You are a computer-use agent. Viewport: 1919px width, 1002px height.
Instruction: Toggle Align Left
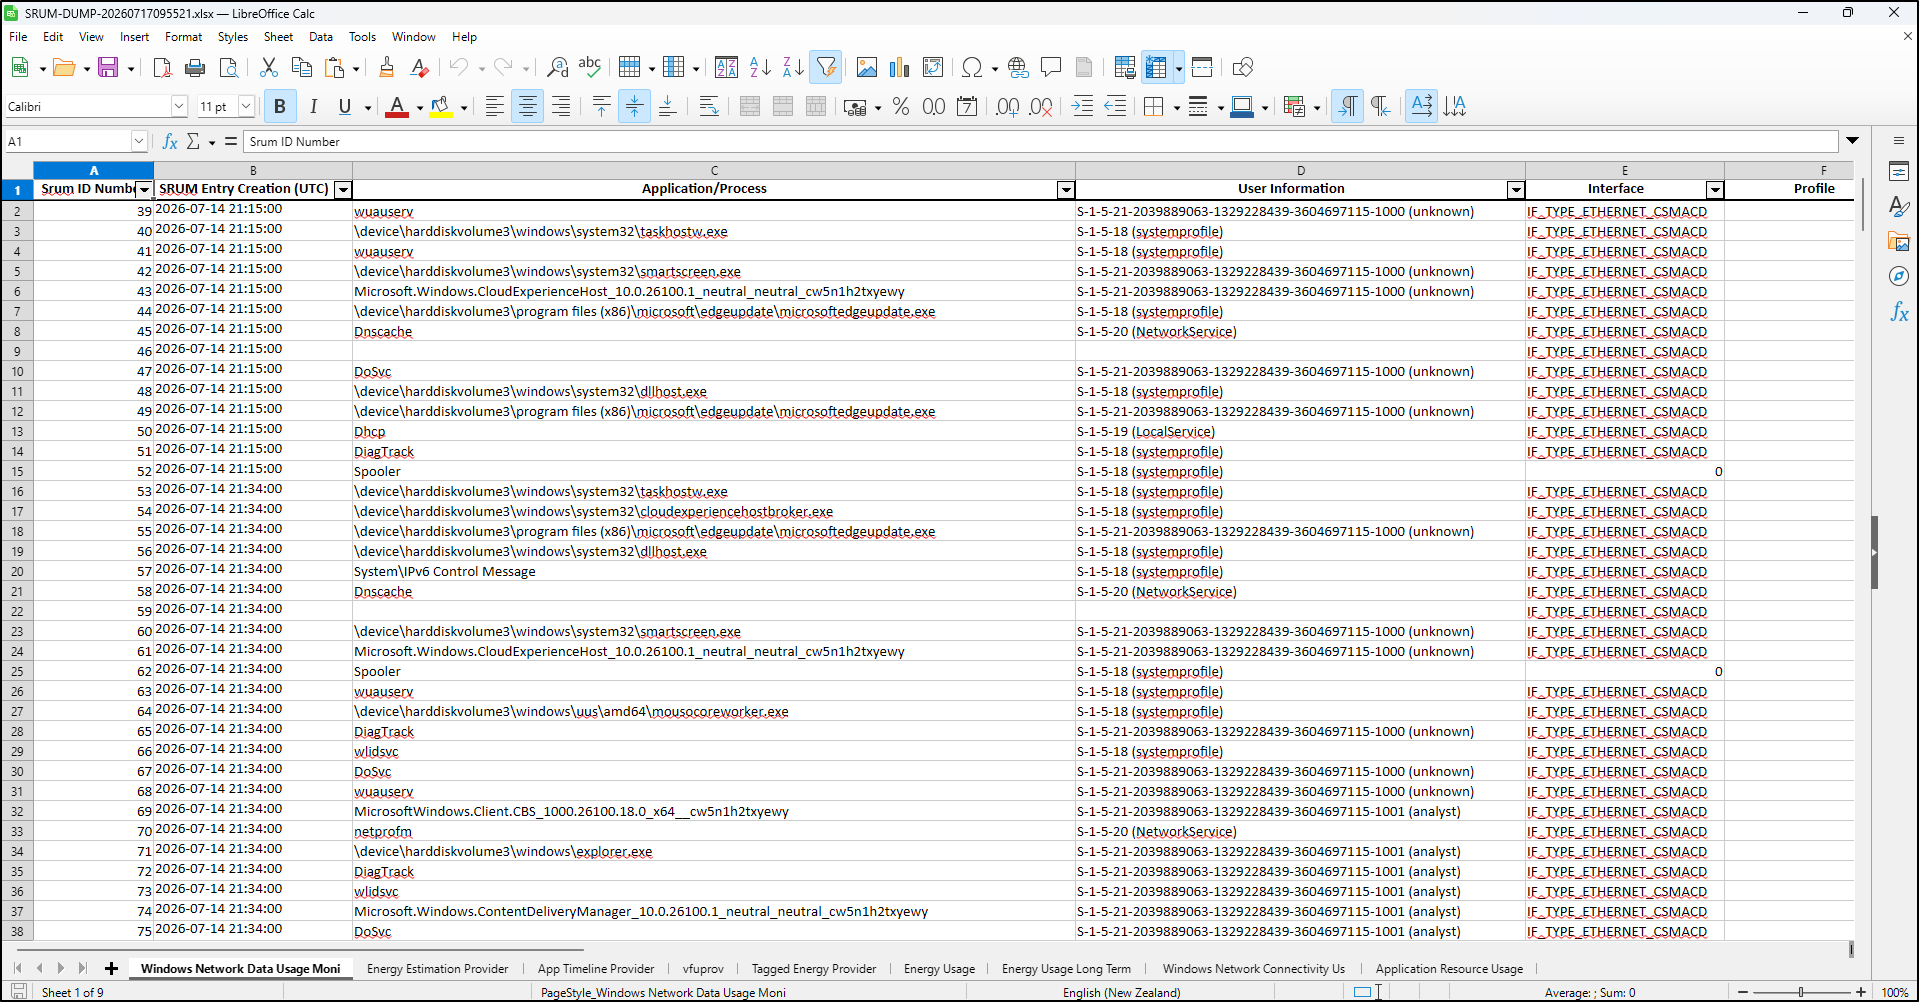(494, 107)
